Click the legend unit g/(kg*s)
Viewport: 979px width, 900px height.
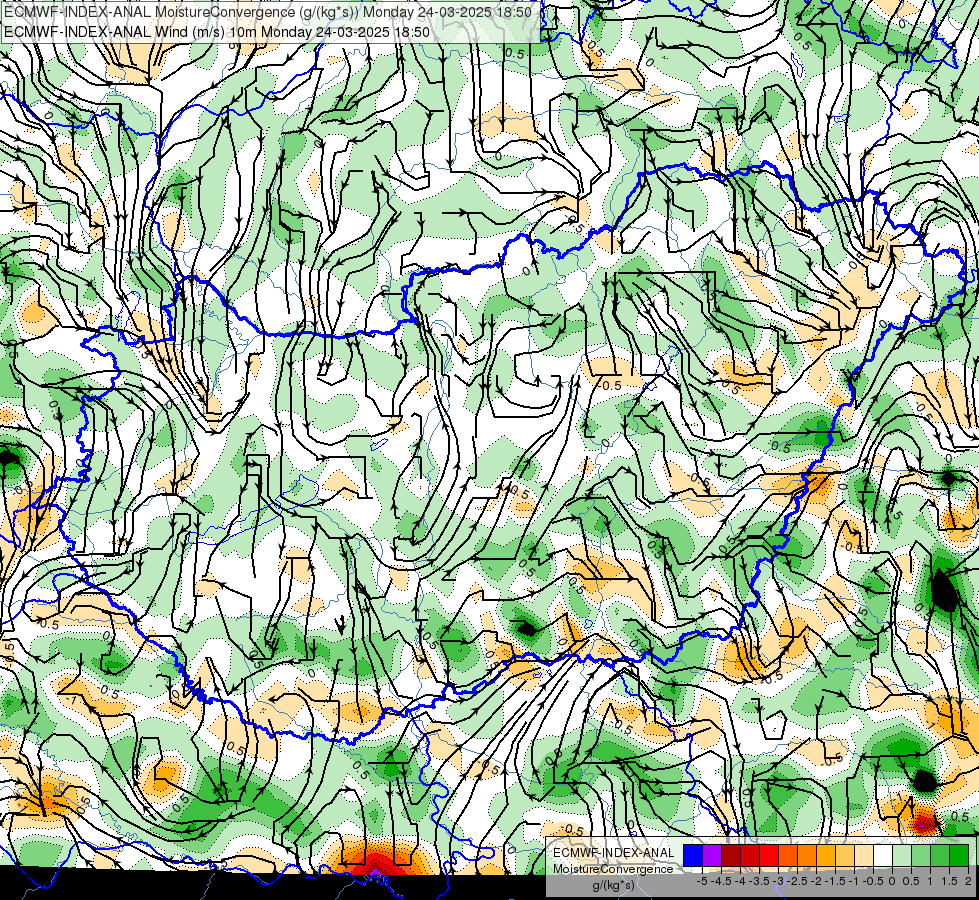(613, 886)
